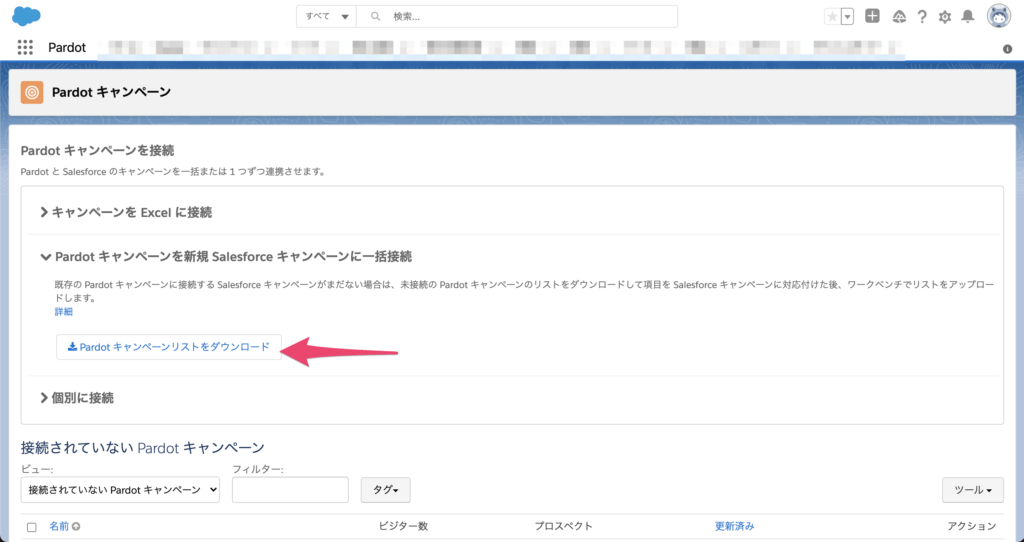Open the setup gear icon
Viewport: 1024px width, 542px height.
coord(945,17)
